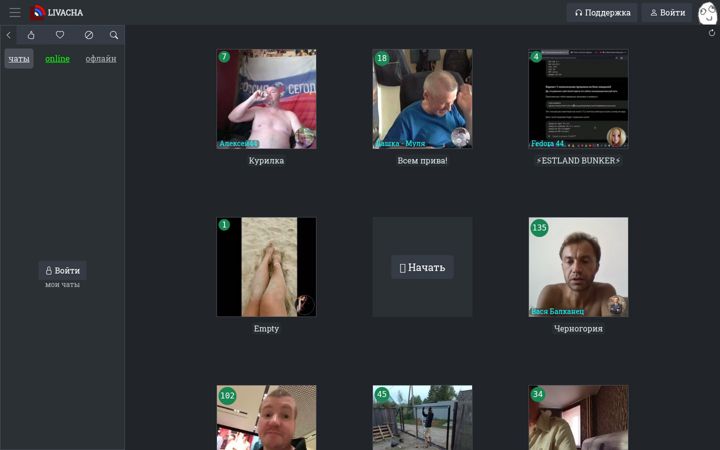The height and width of the screenshot is (450, 720).
Task: Switch to the офлайн tab
Action: [101, 59]
